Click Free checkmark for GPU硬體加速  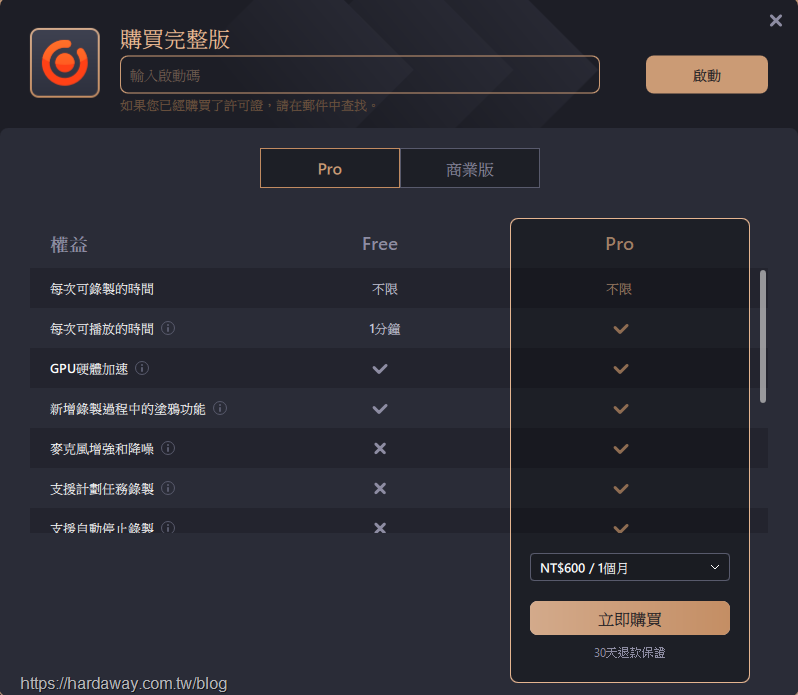click(x=380, y=368)
